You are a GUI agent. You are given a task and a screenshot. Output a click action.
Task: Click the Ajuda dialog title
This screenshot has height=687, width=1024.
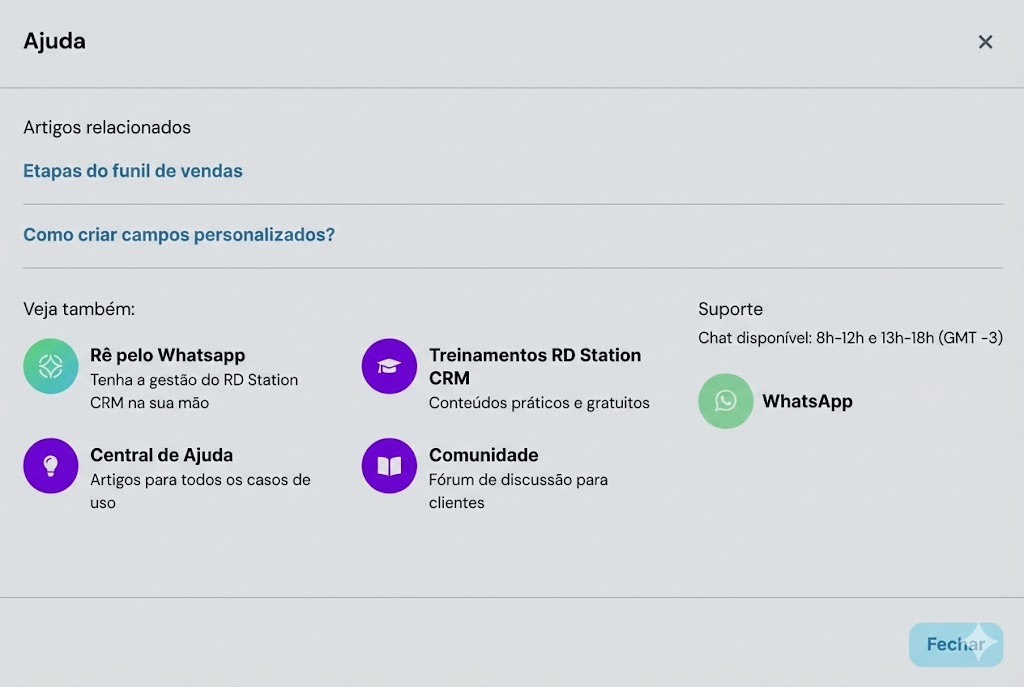tap(55, 42)
